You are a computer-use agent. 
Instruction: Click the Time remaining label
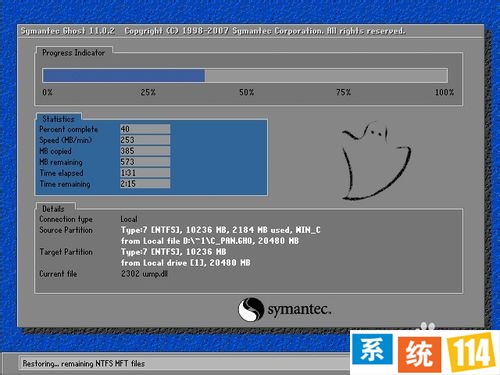click(65, 184)
